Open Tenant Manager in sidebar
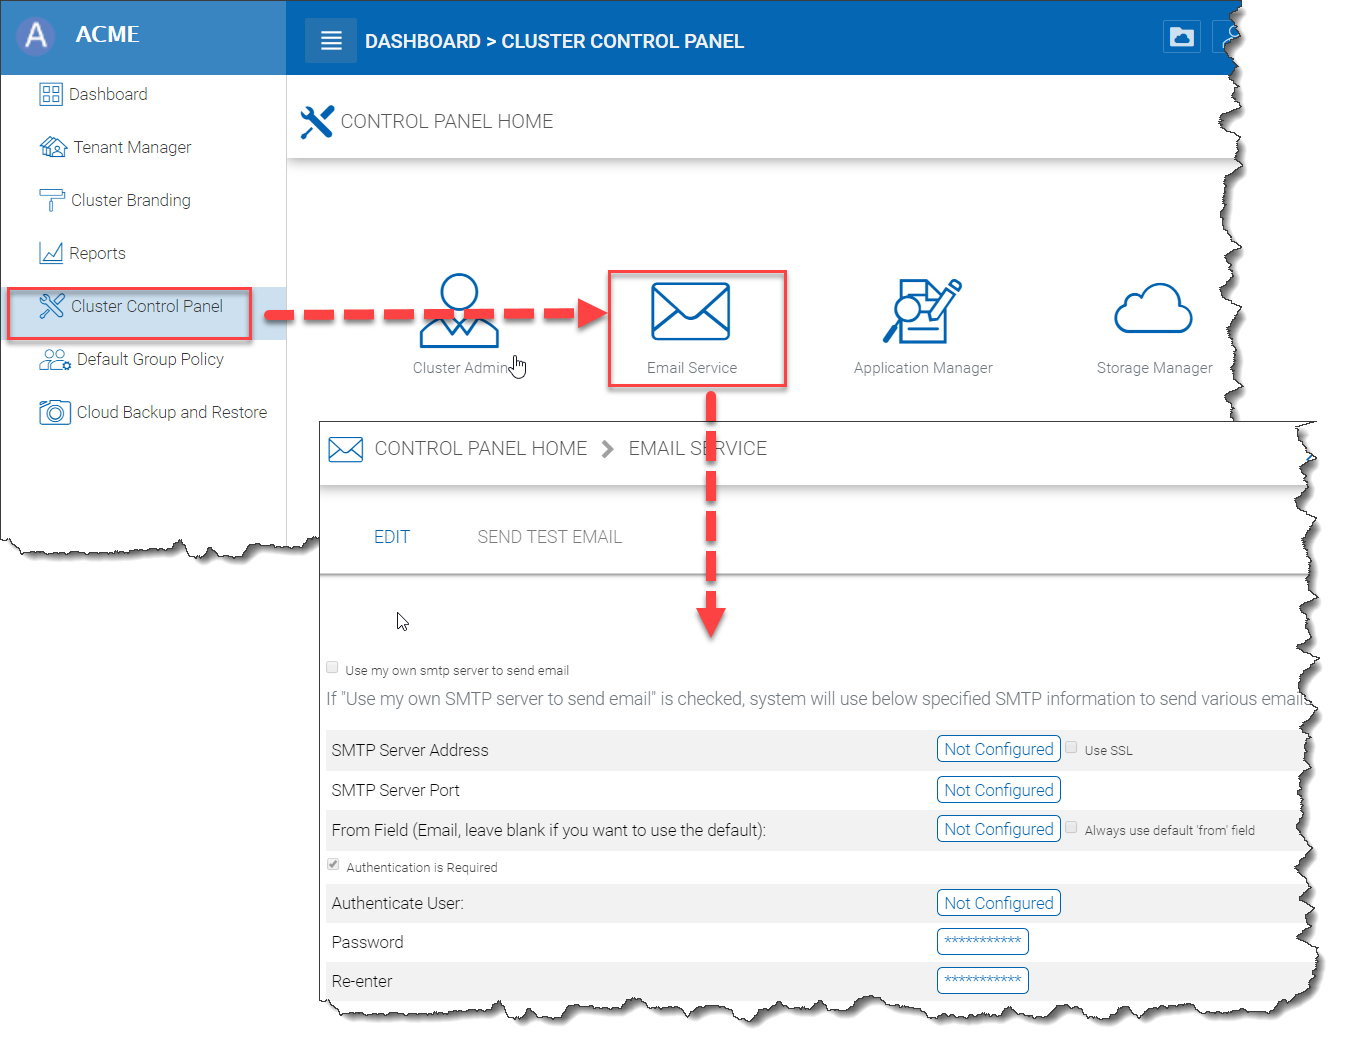The image size is (1347, 1043). 132,147
